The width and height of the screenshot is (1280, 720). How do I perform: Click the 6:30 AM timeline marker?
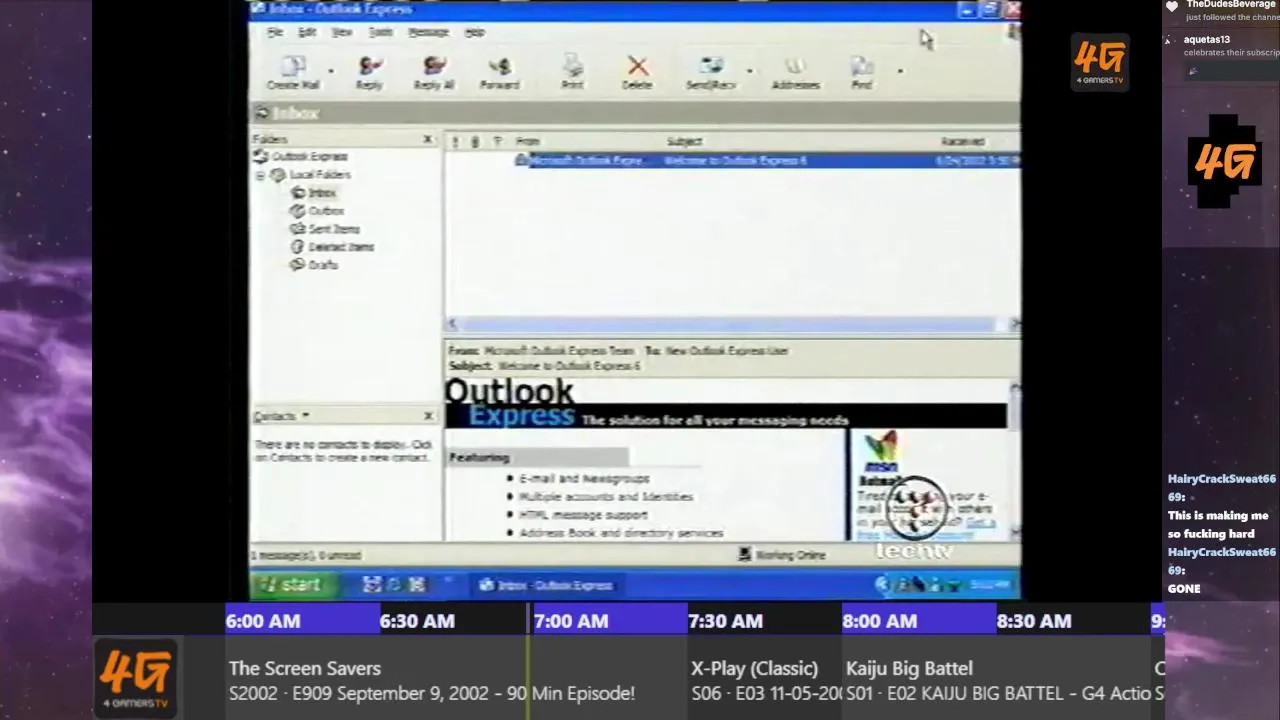click(417, 621)
